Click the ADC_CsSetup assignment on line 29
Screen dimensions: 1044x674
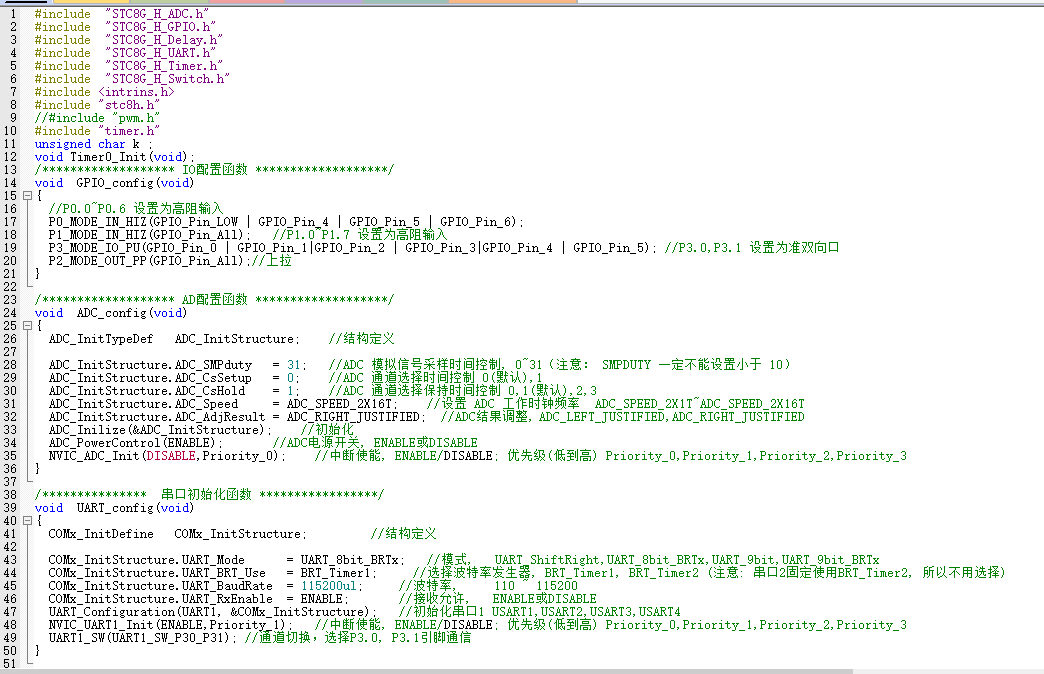point(174,378)
